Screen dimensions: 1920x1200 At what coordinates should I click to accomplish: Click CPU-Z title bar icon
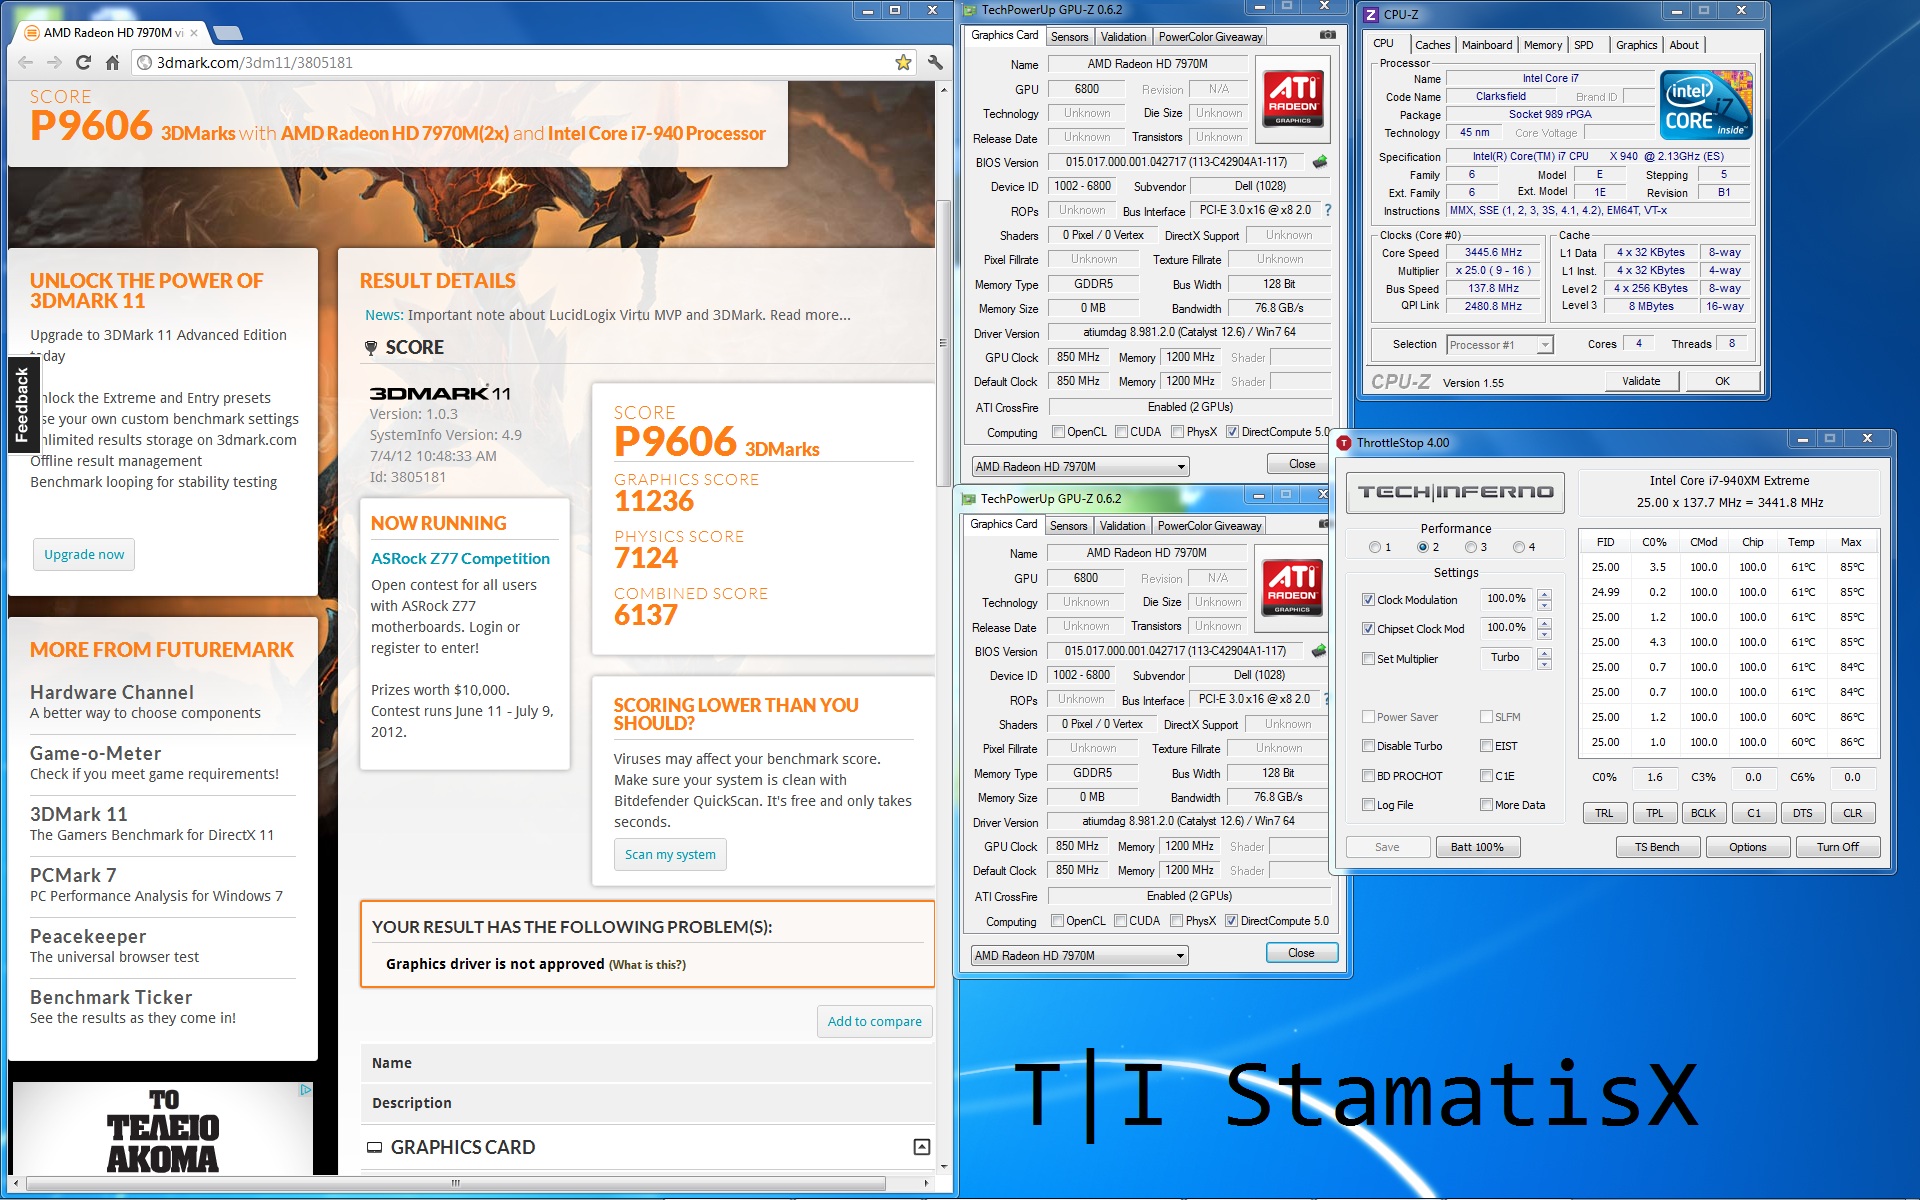tap(1371, 15)
